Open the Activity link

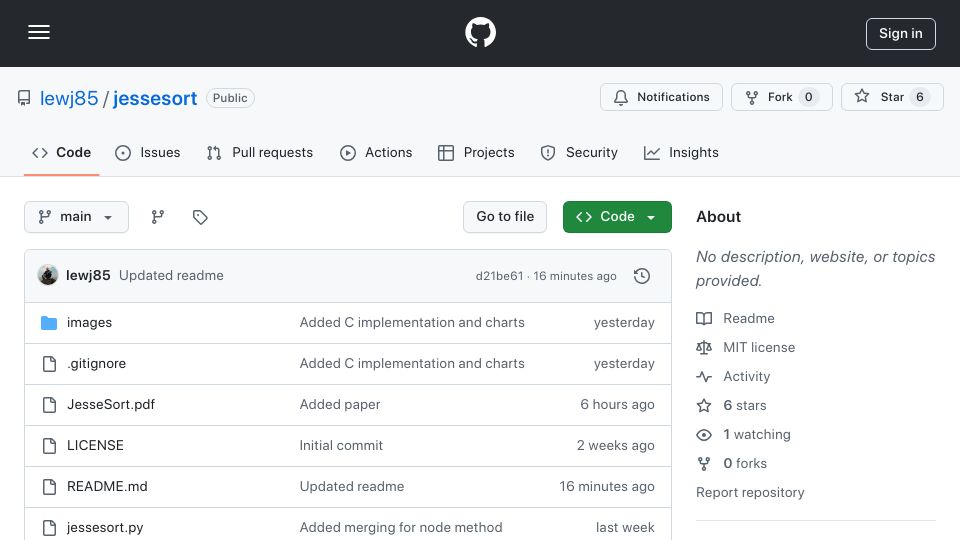click(x=746, y=377)
